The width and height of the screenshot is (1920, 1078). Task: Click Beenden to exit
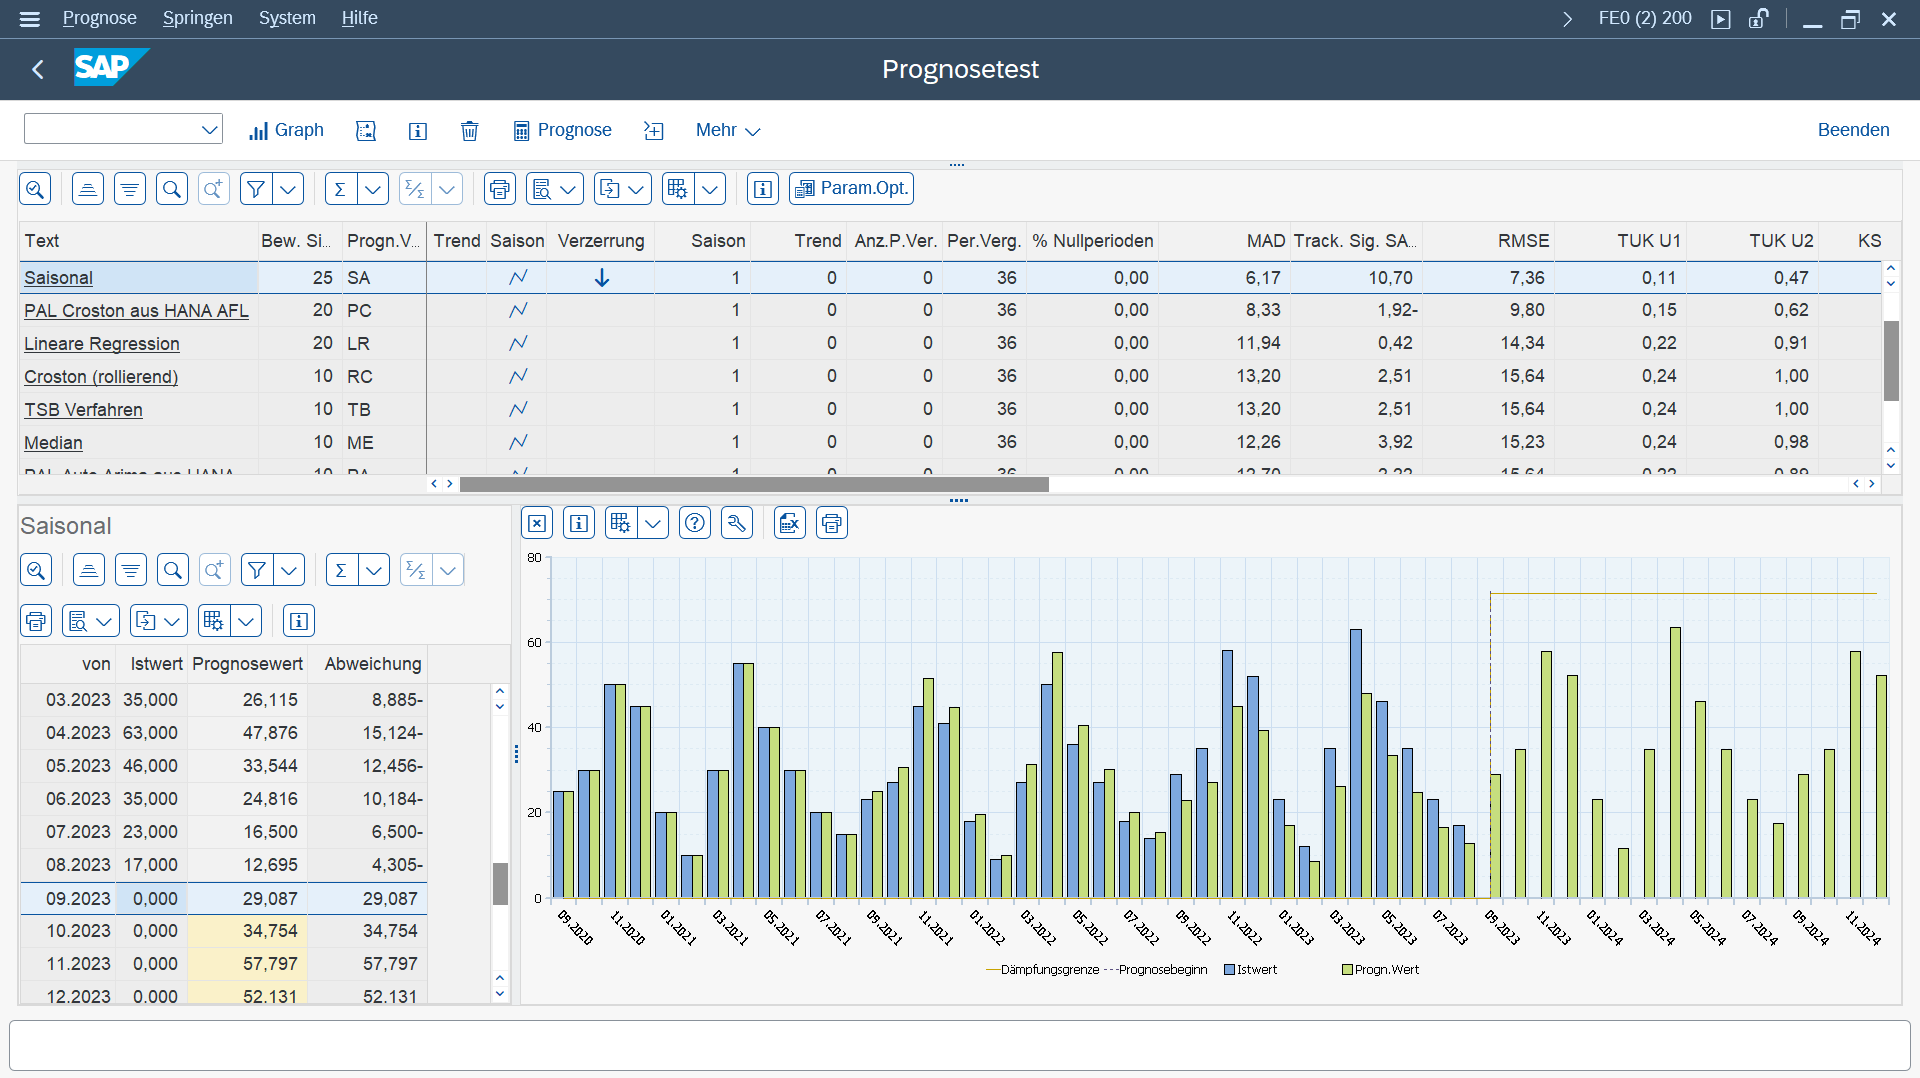click(1853, 130)
